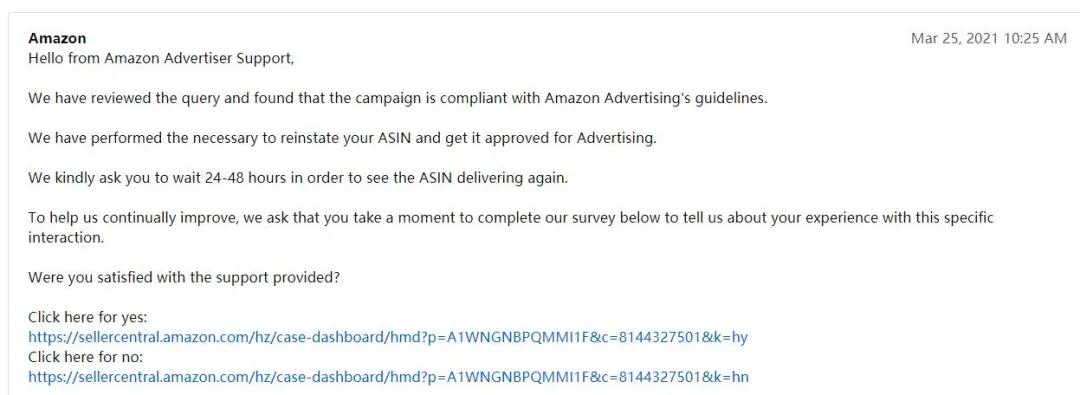This screenshot has width=1080, height=395.
Task: Open the 'Click here for no' survey link
Action: [x=388, y=377]
